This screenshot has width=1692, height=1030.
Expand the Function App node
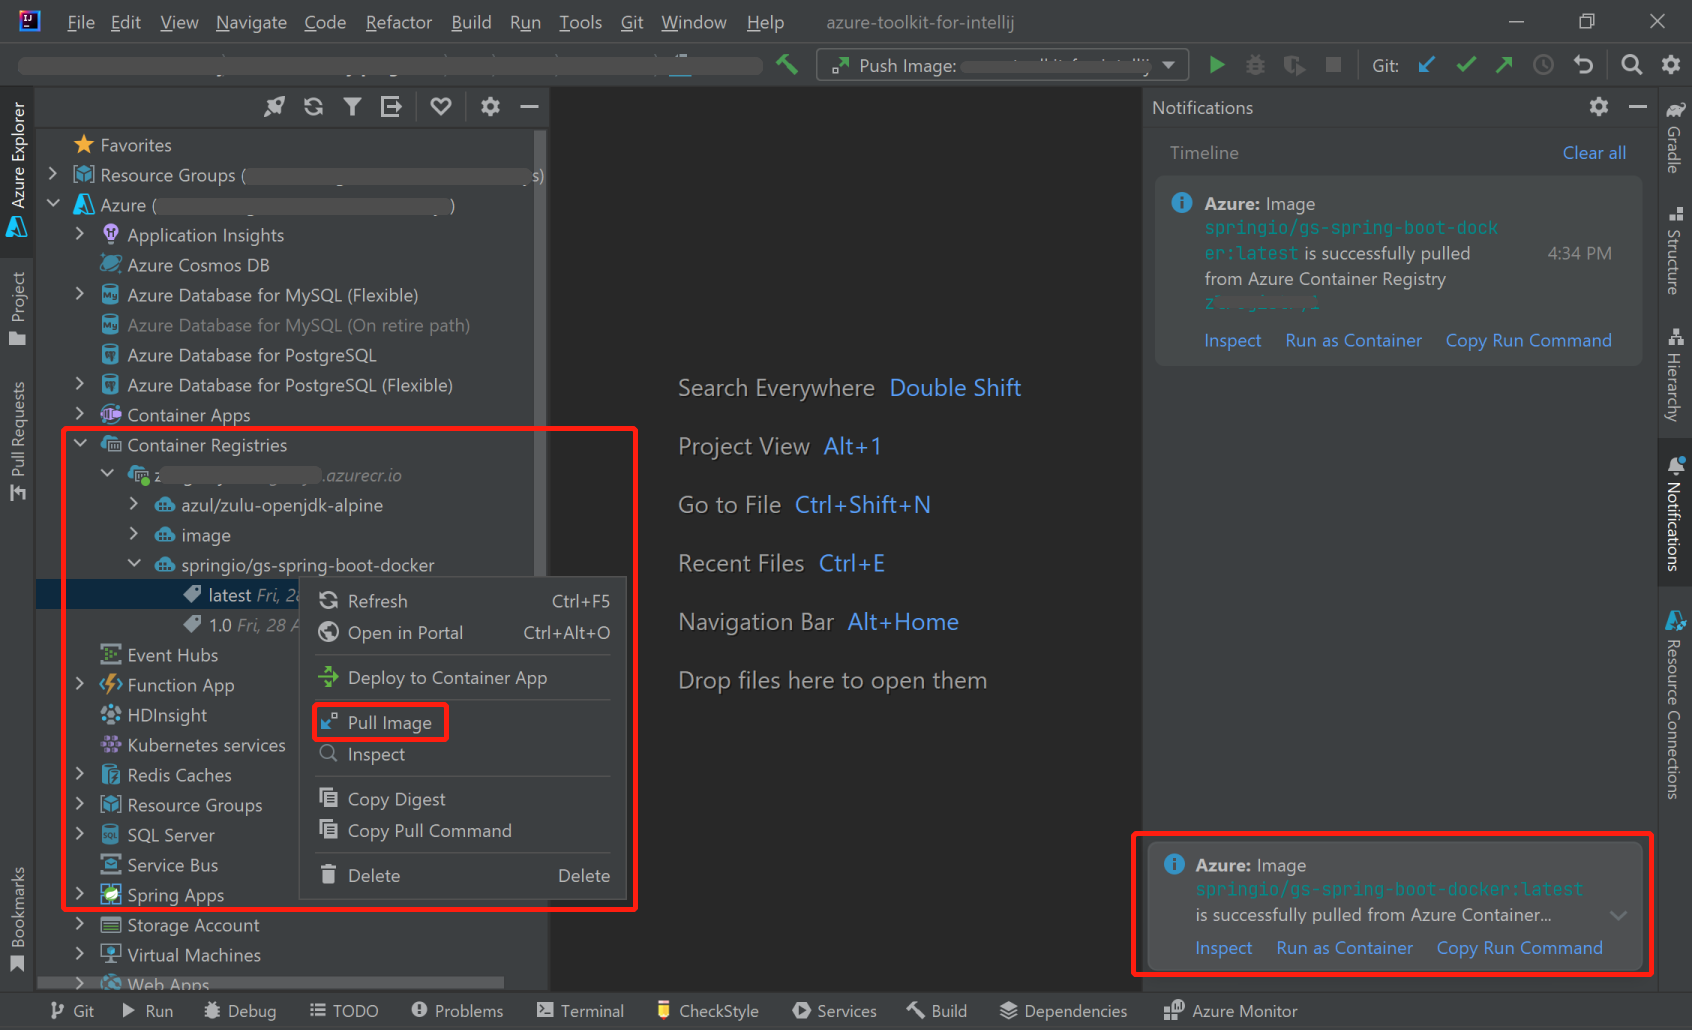(81, 684)
